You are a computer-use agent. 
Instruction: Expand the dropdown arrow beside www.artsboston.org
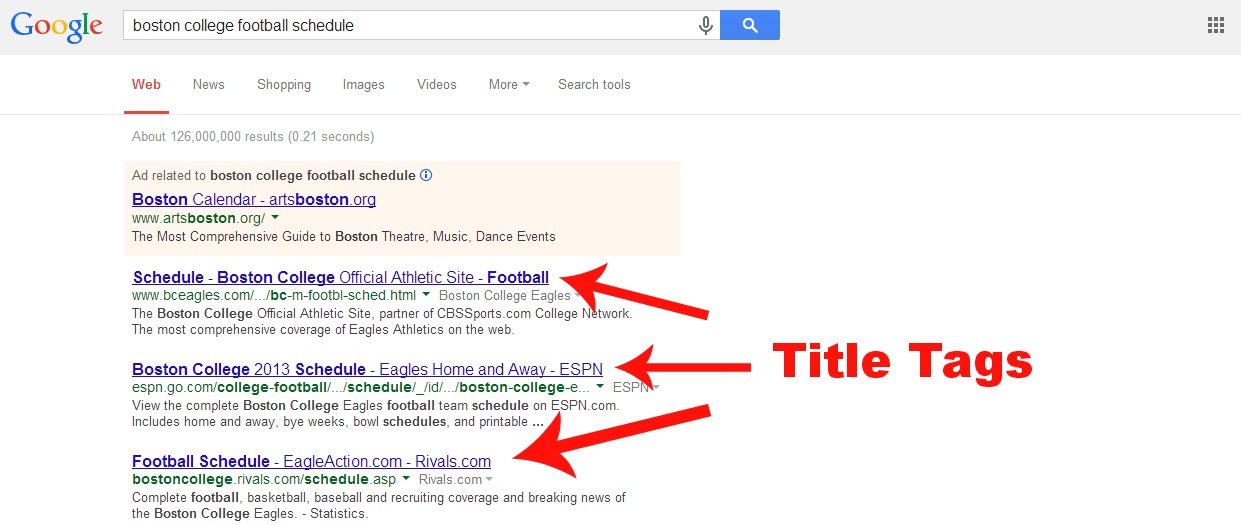tap(275, 218)
